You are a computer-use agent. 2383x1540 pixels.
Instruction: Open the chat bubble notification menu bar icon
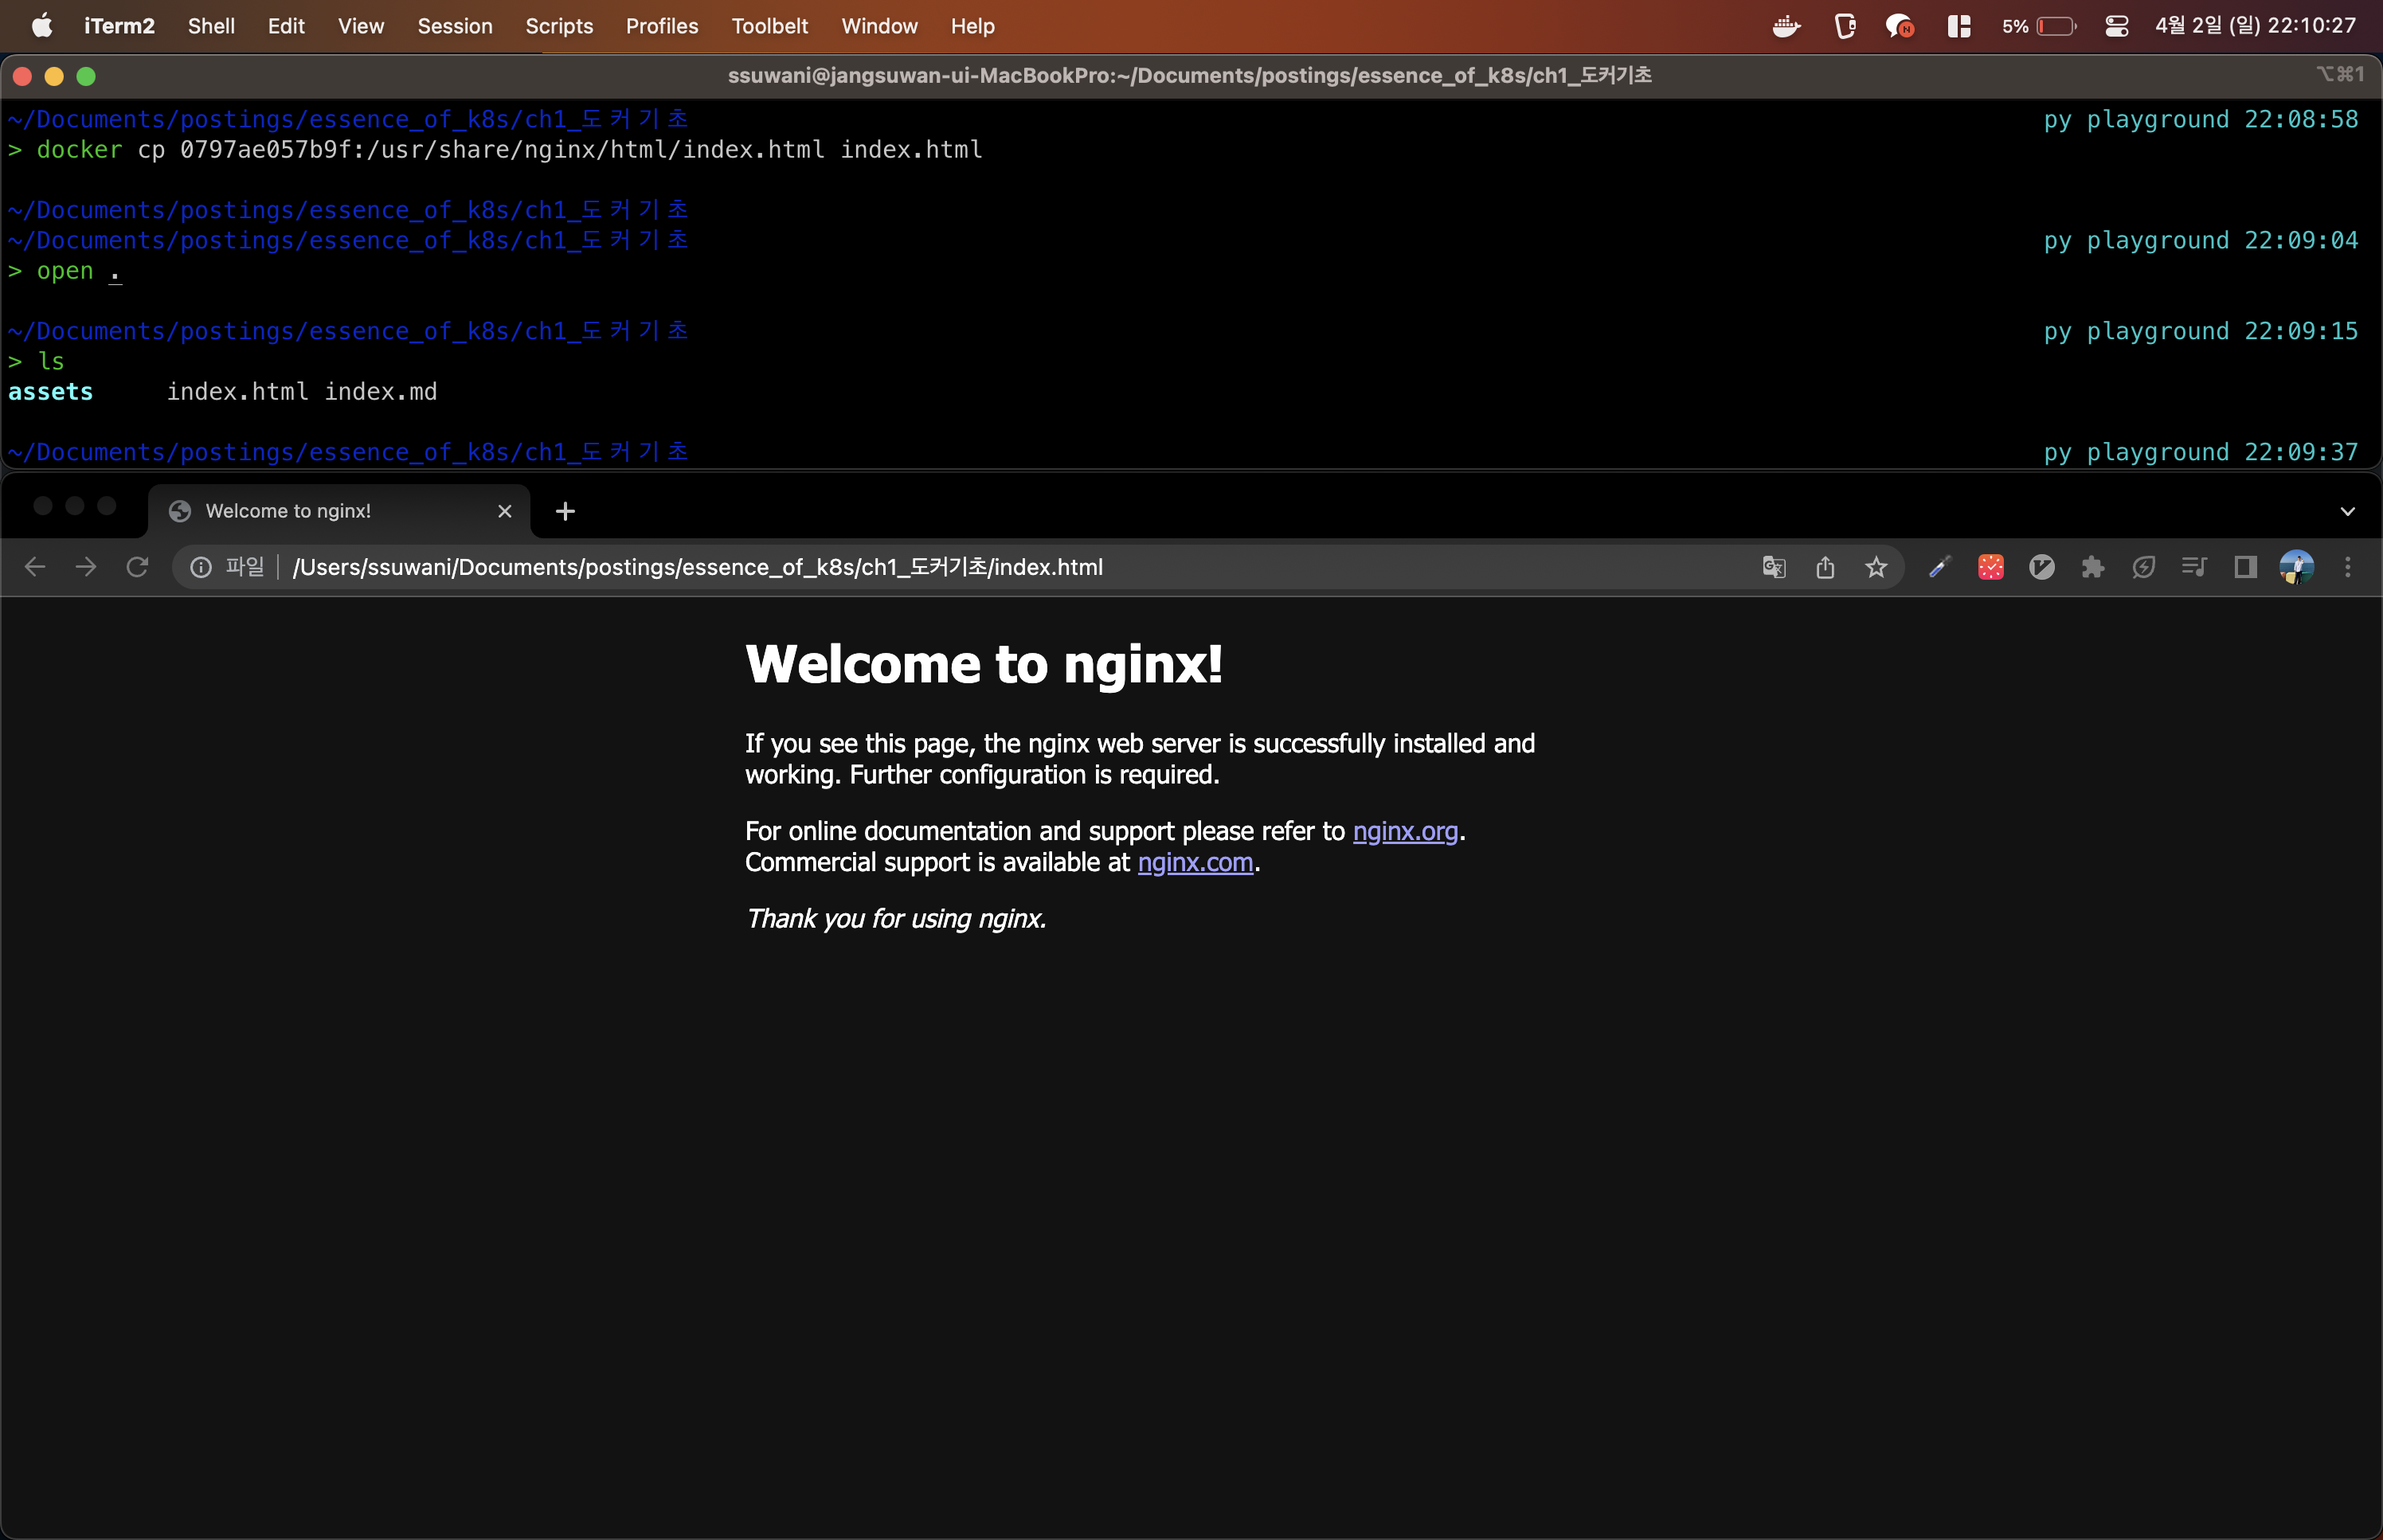[1900, 26]
